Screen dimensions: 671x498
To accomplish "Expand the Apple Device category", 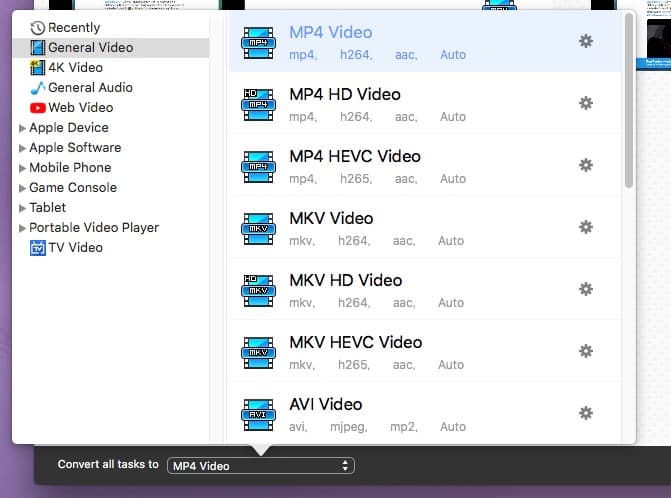I will [23, 128].
